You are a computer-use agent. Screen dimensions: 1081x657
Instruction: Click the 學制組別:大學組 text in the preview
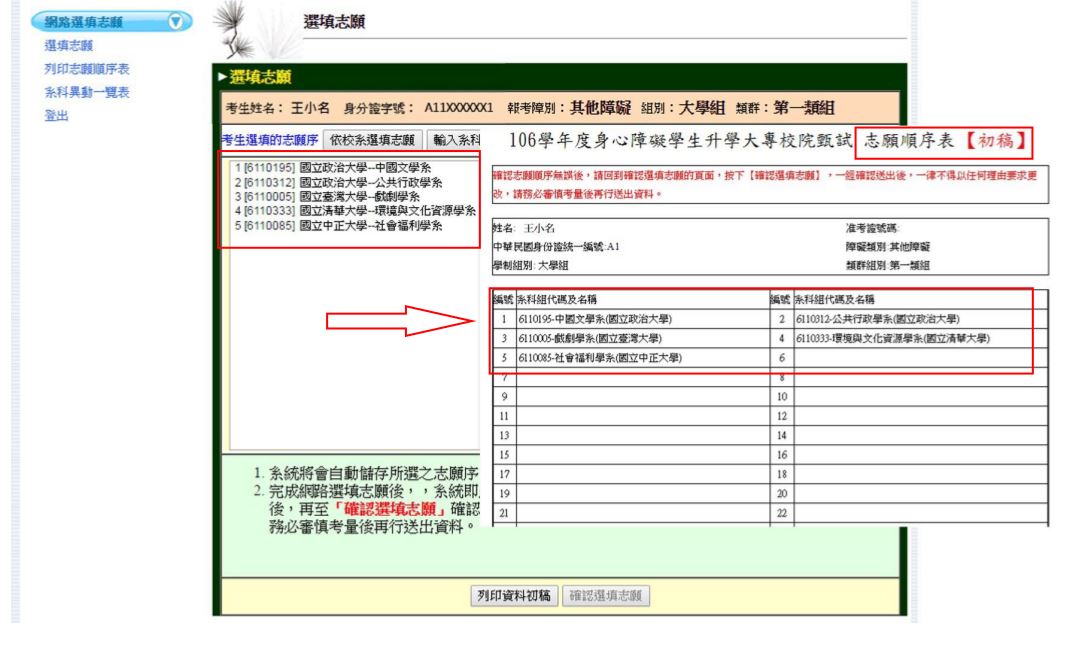(x=531, y=265)
